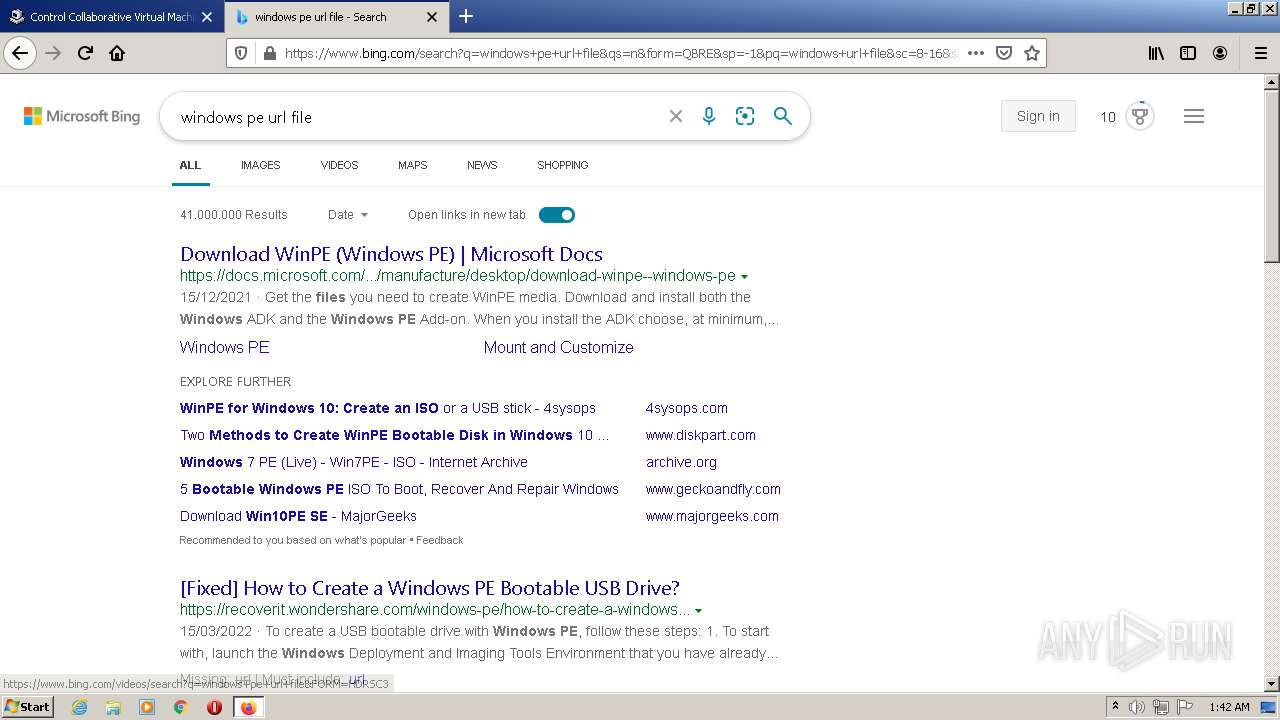Open the volume control in the tray
The width and height of the screenshot is (1280, 720).
[1137, 707]
